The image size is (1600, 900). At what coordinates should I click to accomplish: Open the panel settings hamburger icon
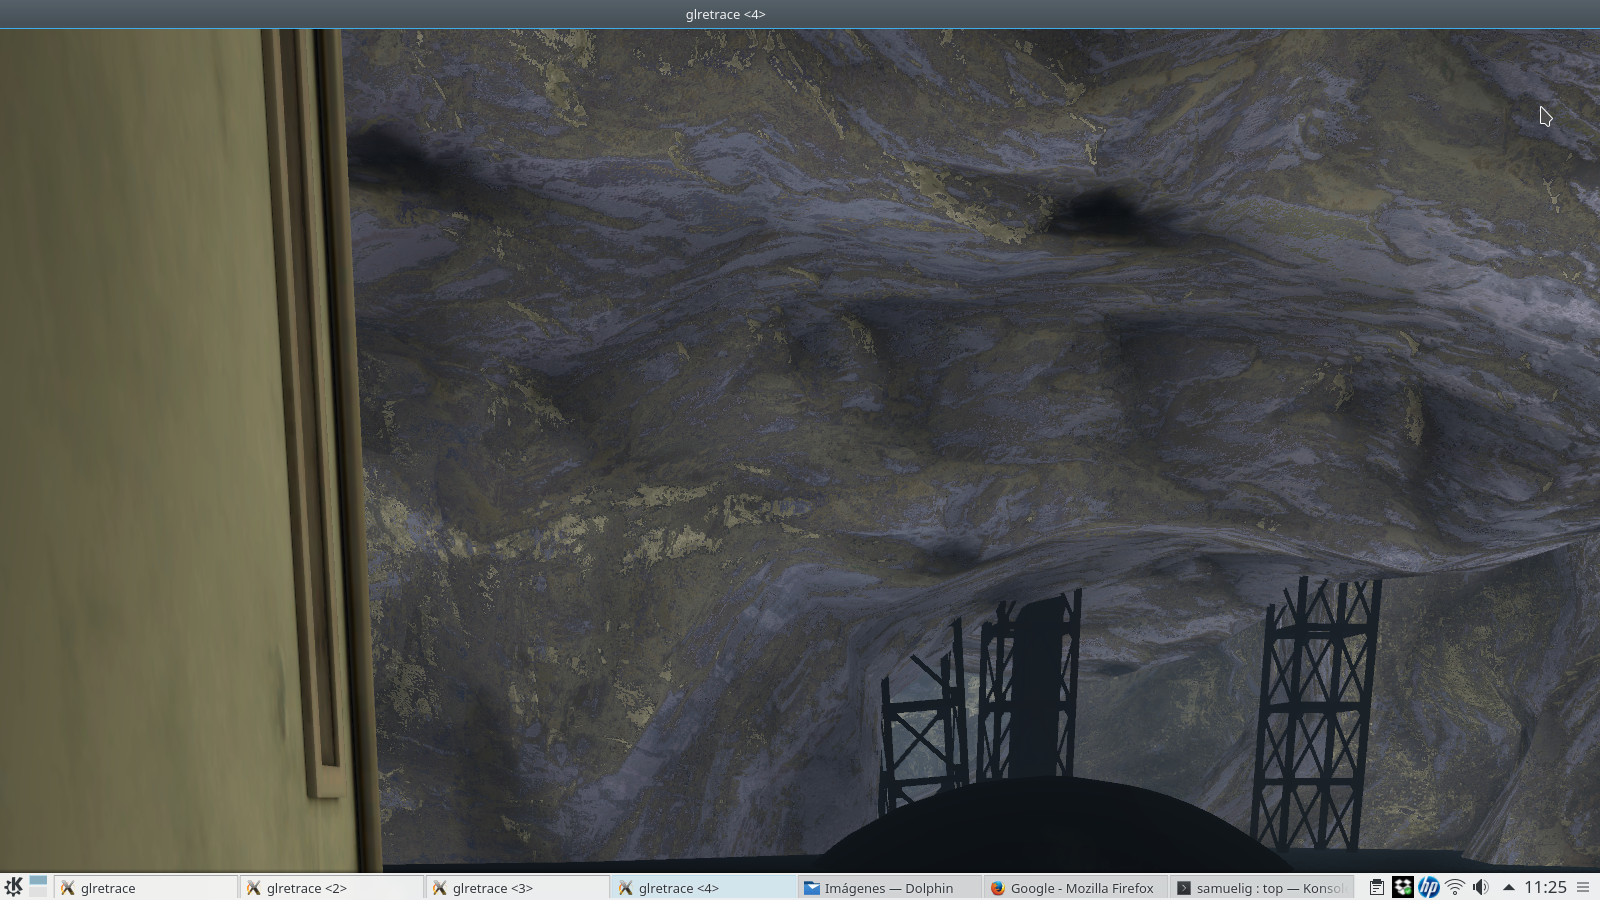click(1583, 887)
